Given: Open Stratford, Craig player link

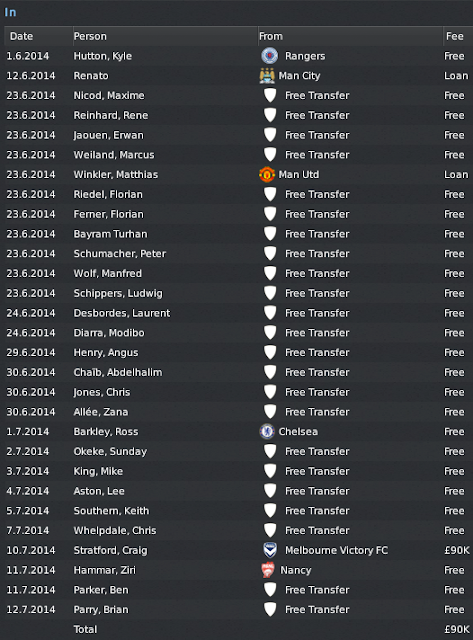Looking at the screenshot, I should (110, 551).
